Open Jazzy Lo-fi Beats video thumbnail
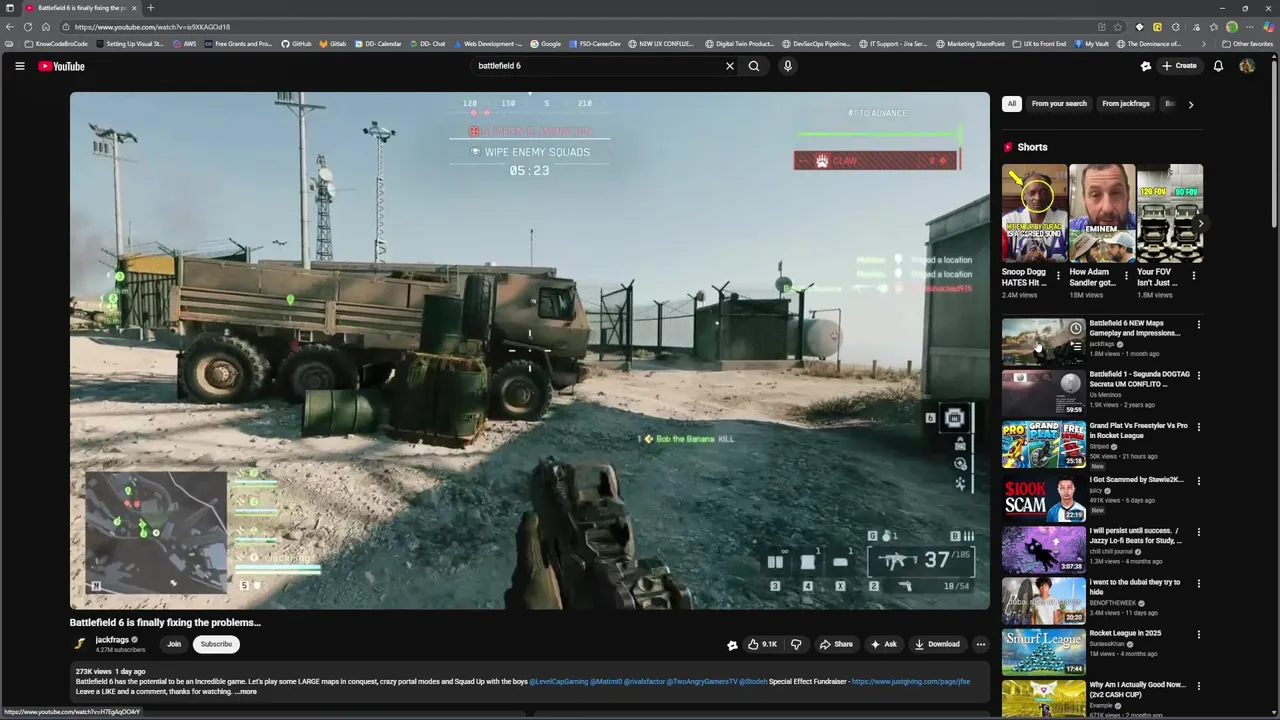The height and width of the screenshot is (720, 1280). [x=1043, y=549]
